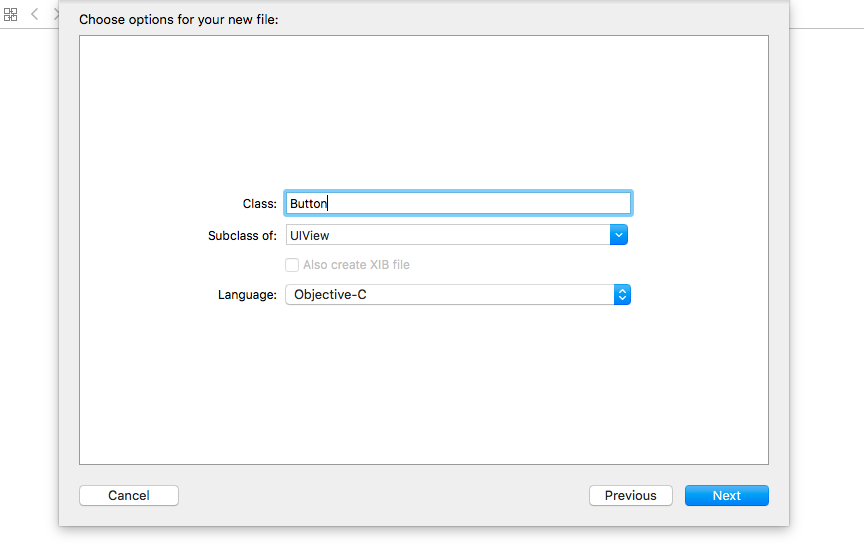
Task: Click UIView text in the Subclass combo box
Action: pos(310,236)
